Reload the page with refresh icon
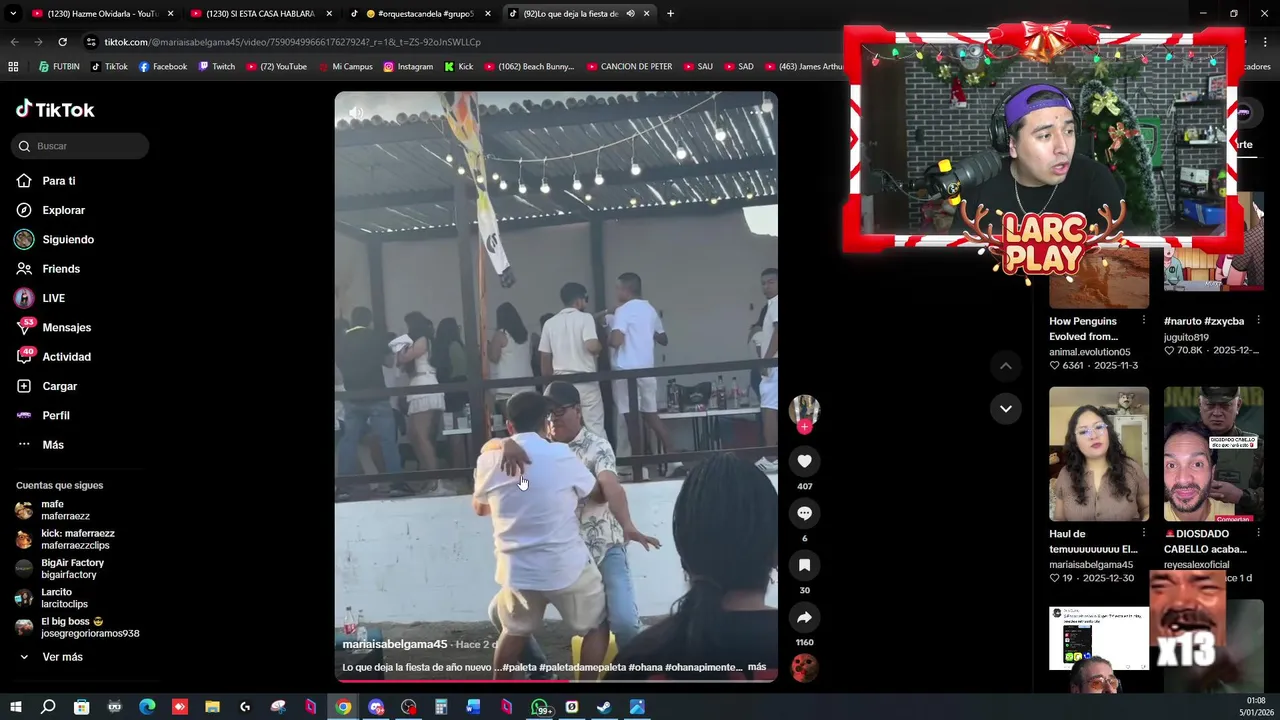1280x720 pixels. pos(62,42)
